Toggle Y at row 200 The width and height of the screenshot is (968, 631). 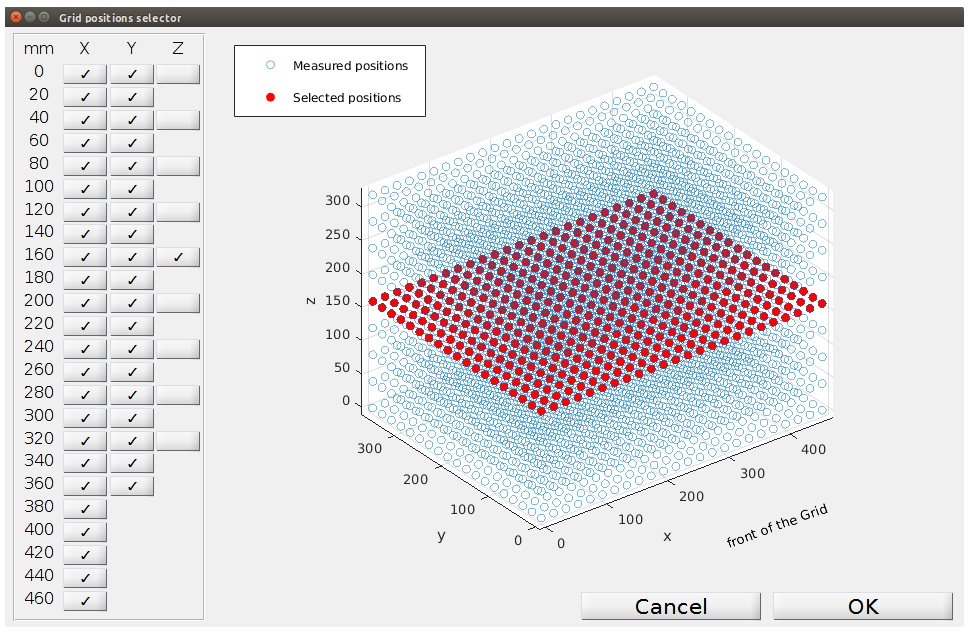pos(132,303)
